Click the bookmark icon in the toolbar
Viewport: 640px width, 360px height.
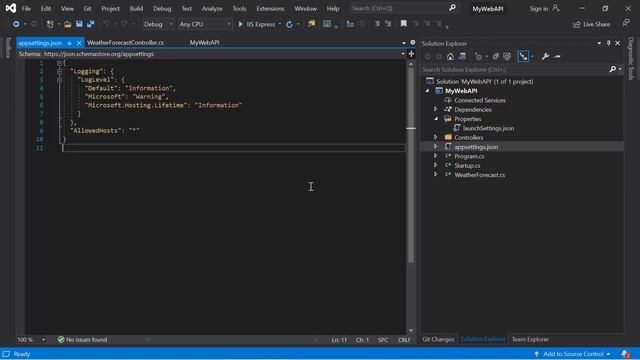point(404,24)
